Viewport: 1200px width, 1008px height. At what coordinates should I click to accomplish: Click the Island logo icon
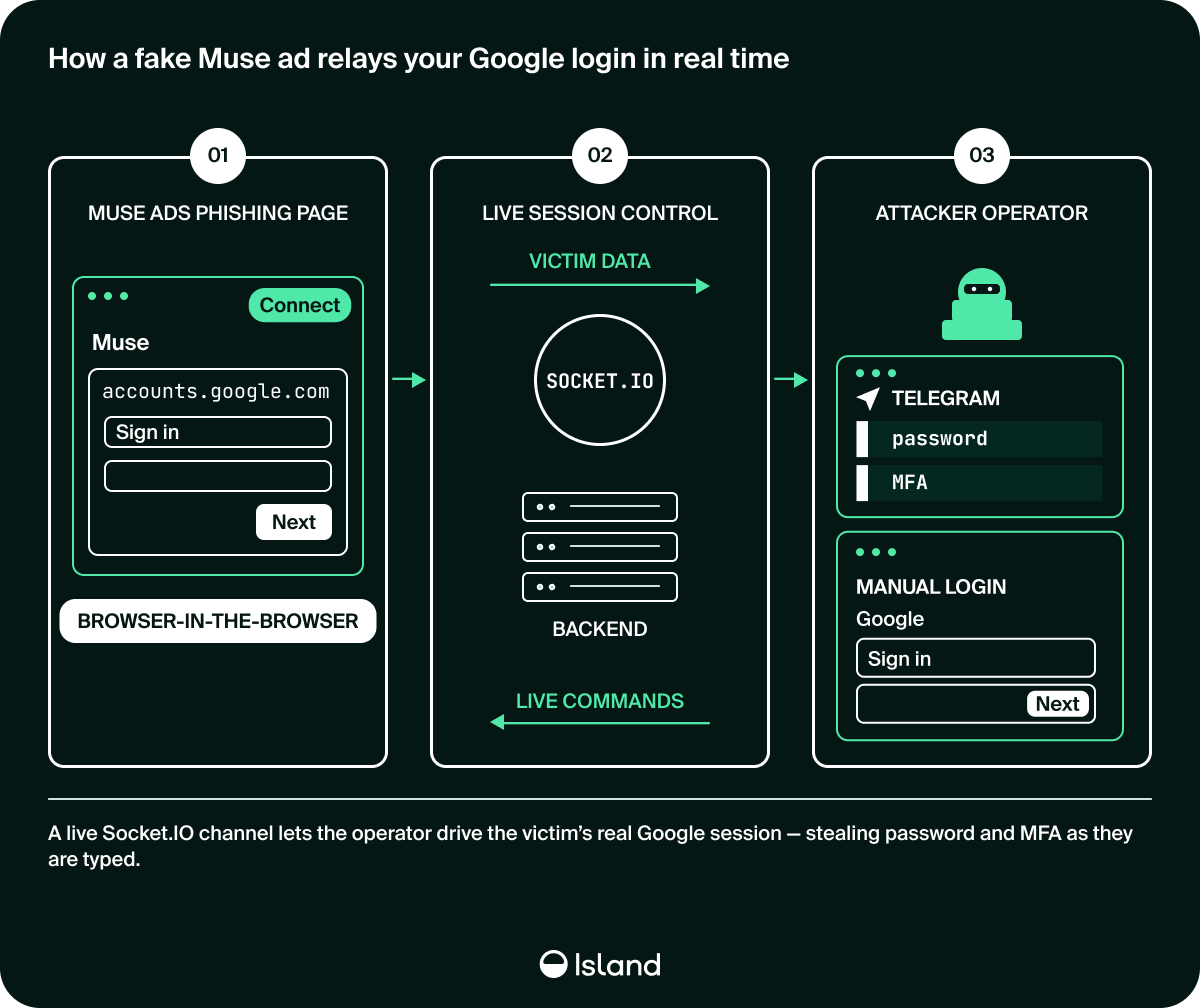(553, 964)
